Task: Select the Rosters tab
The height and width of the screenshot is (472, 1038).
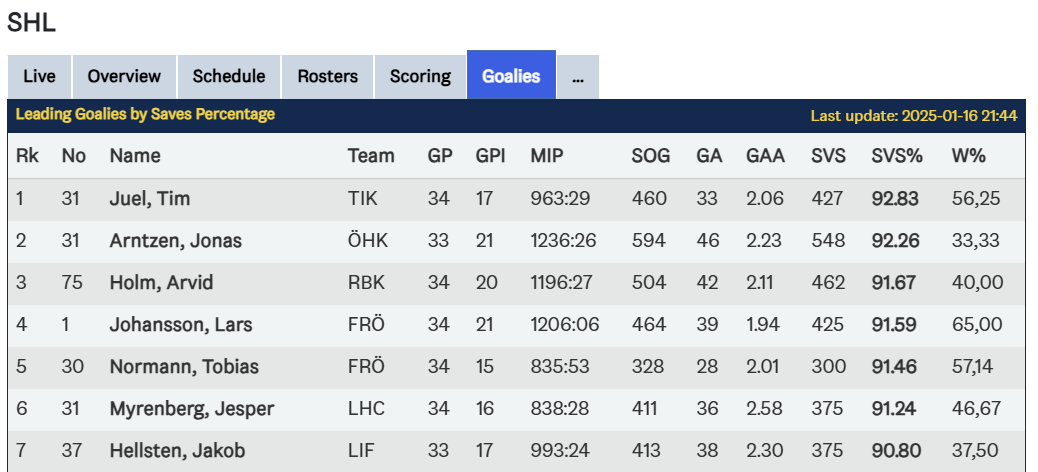Action: click(327, 76)
